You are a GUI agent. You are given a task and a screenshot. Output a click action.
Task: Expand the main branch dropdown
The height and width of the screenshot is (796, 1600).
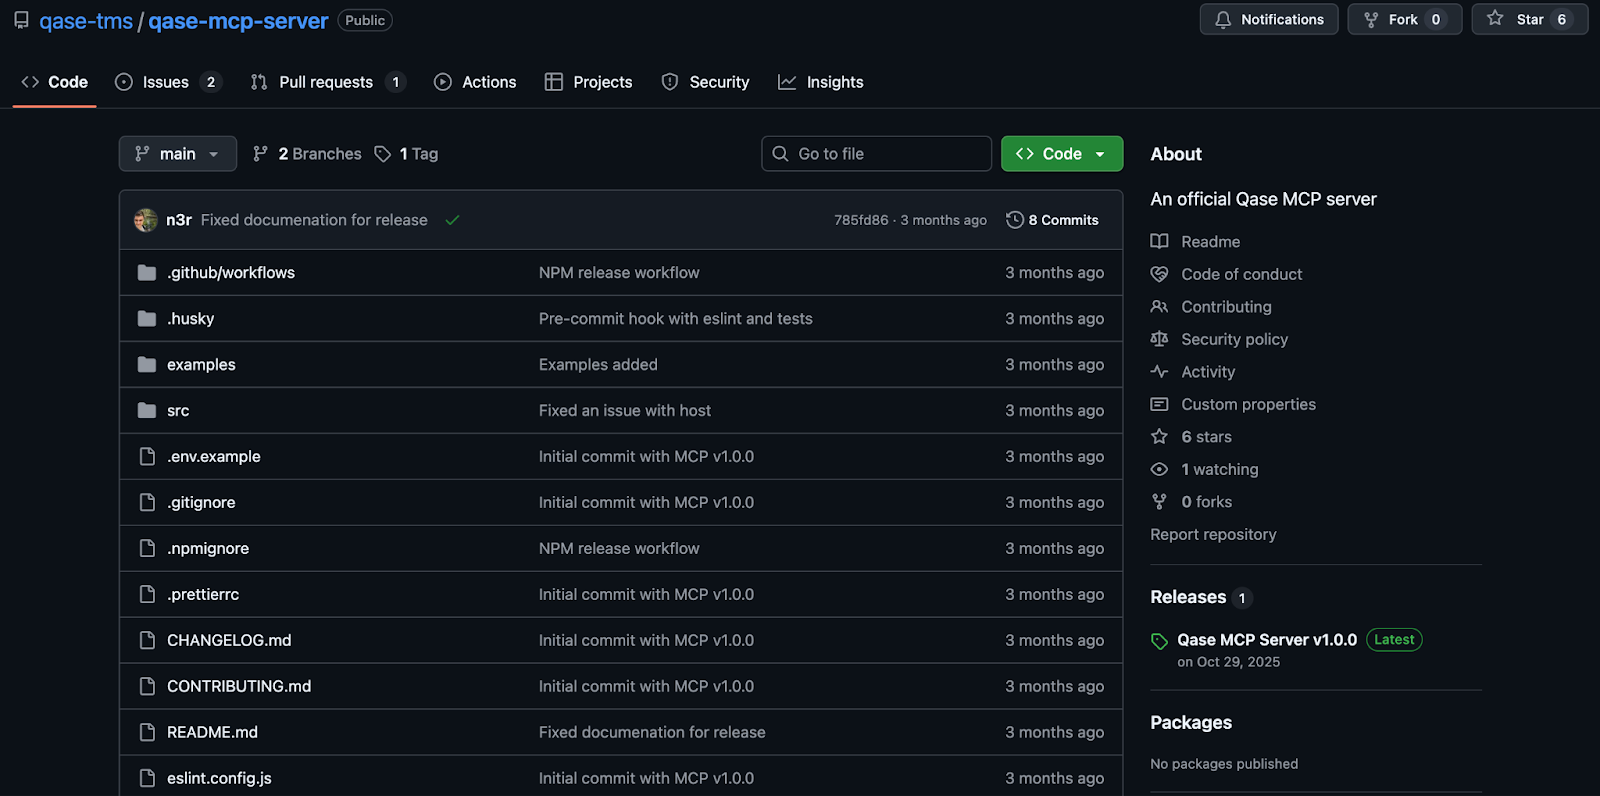(178, 154)
